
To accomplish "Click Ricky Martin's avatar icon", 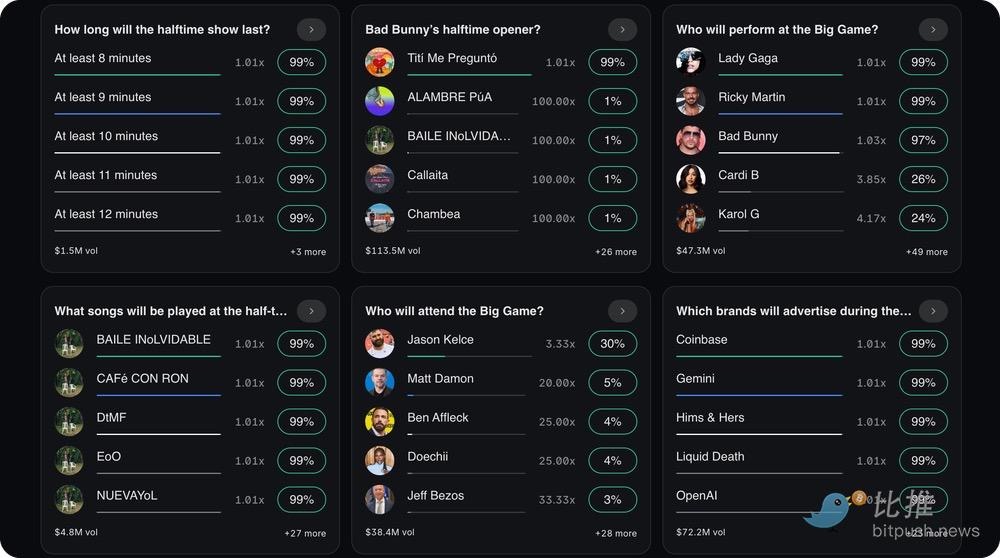I will click(x=690, y=101).
